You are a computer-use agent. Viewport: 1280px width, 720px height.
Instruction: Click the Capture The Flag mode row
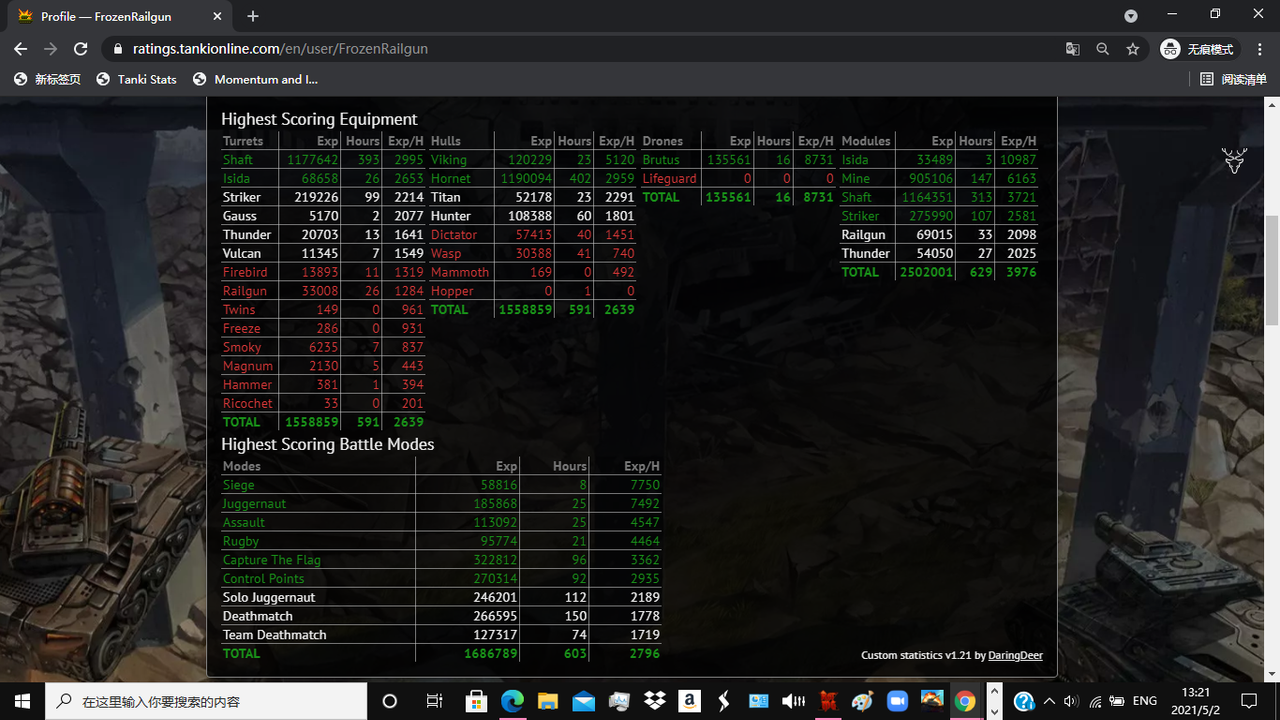441,560
